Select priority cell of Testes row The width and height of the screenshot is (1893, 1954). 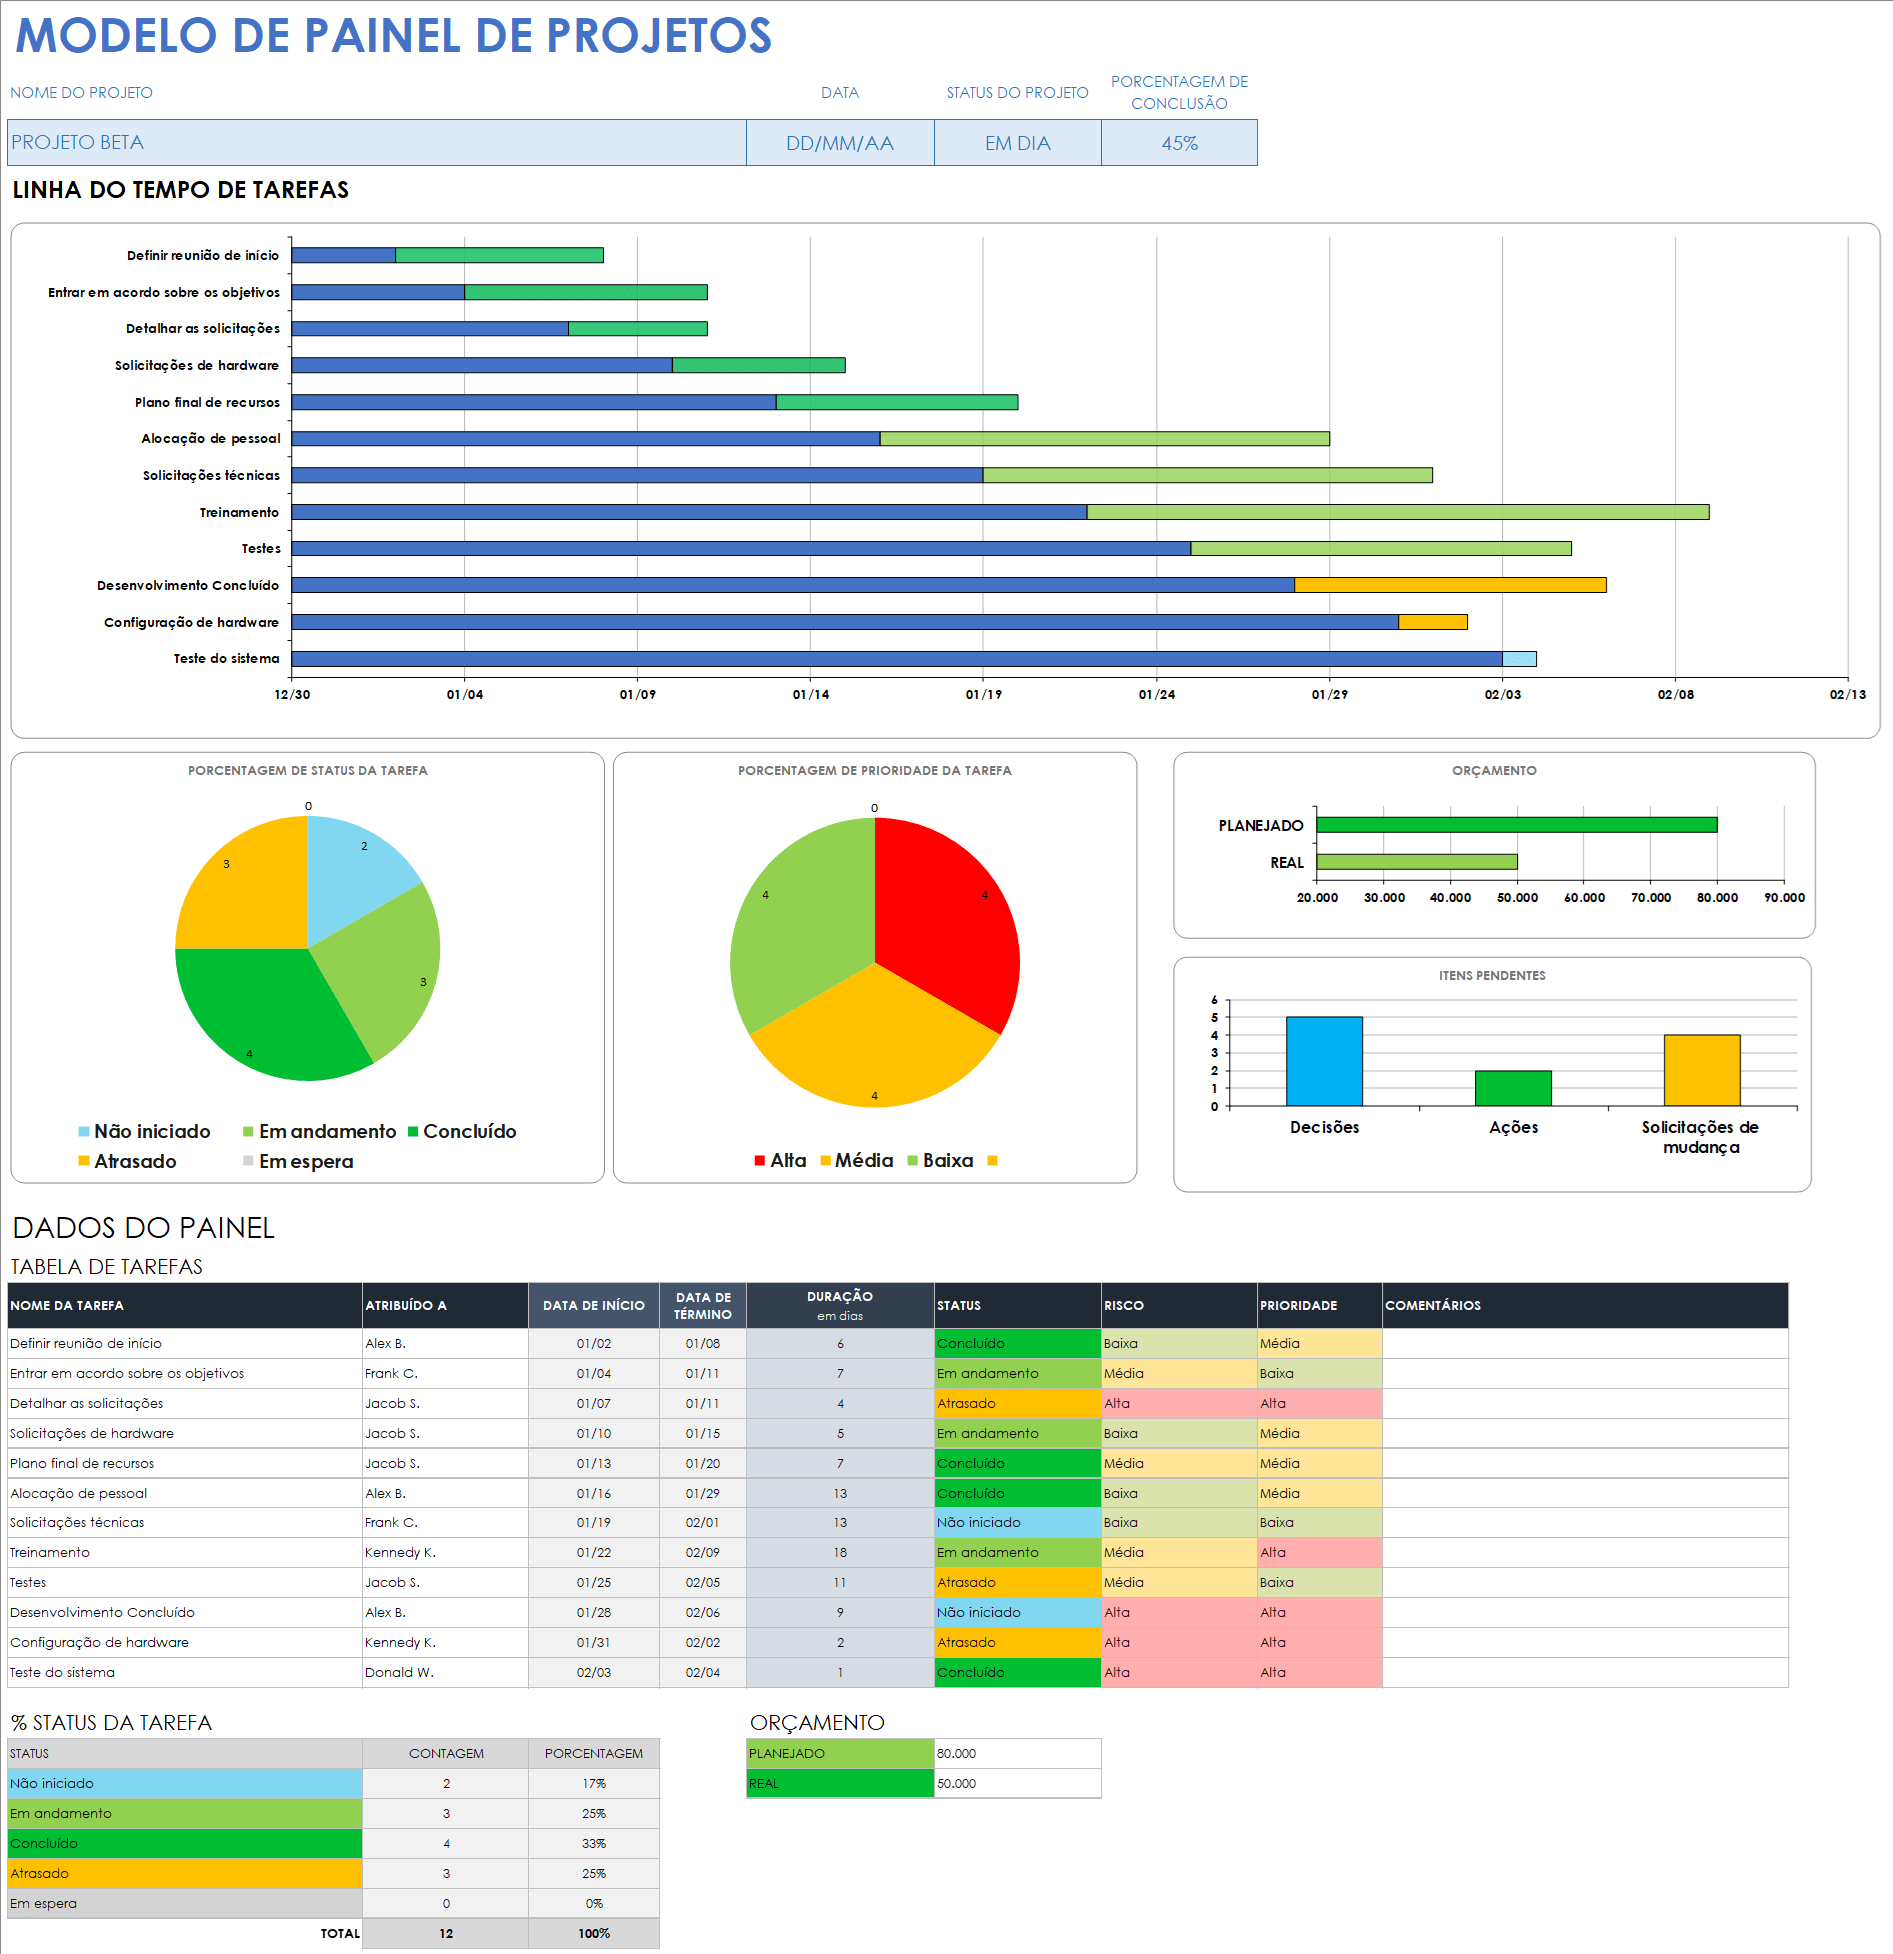[1319, 1583]
